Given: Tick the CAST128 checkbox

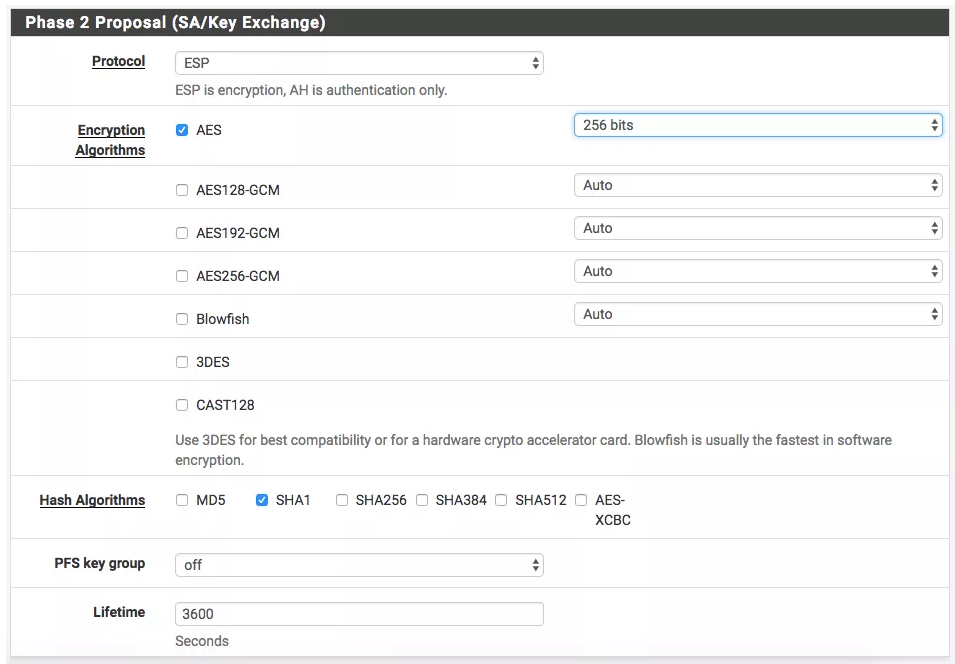Looking at the screenshot, I should pyautogui.click(x=182, y=405).
